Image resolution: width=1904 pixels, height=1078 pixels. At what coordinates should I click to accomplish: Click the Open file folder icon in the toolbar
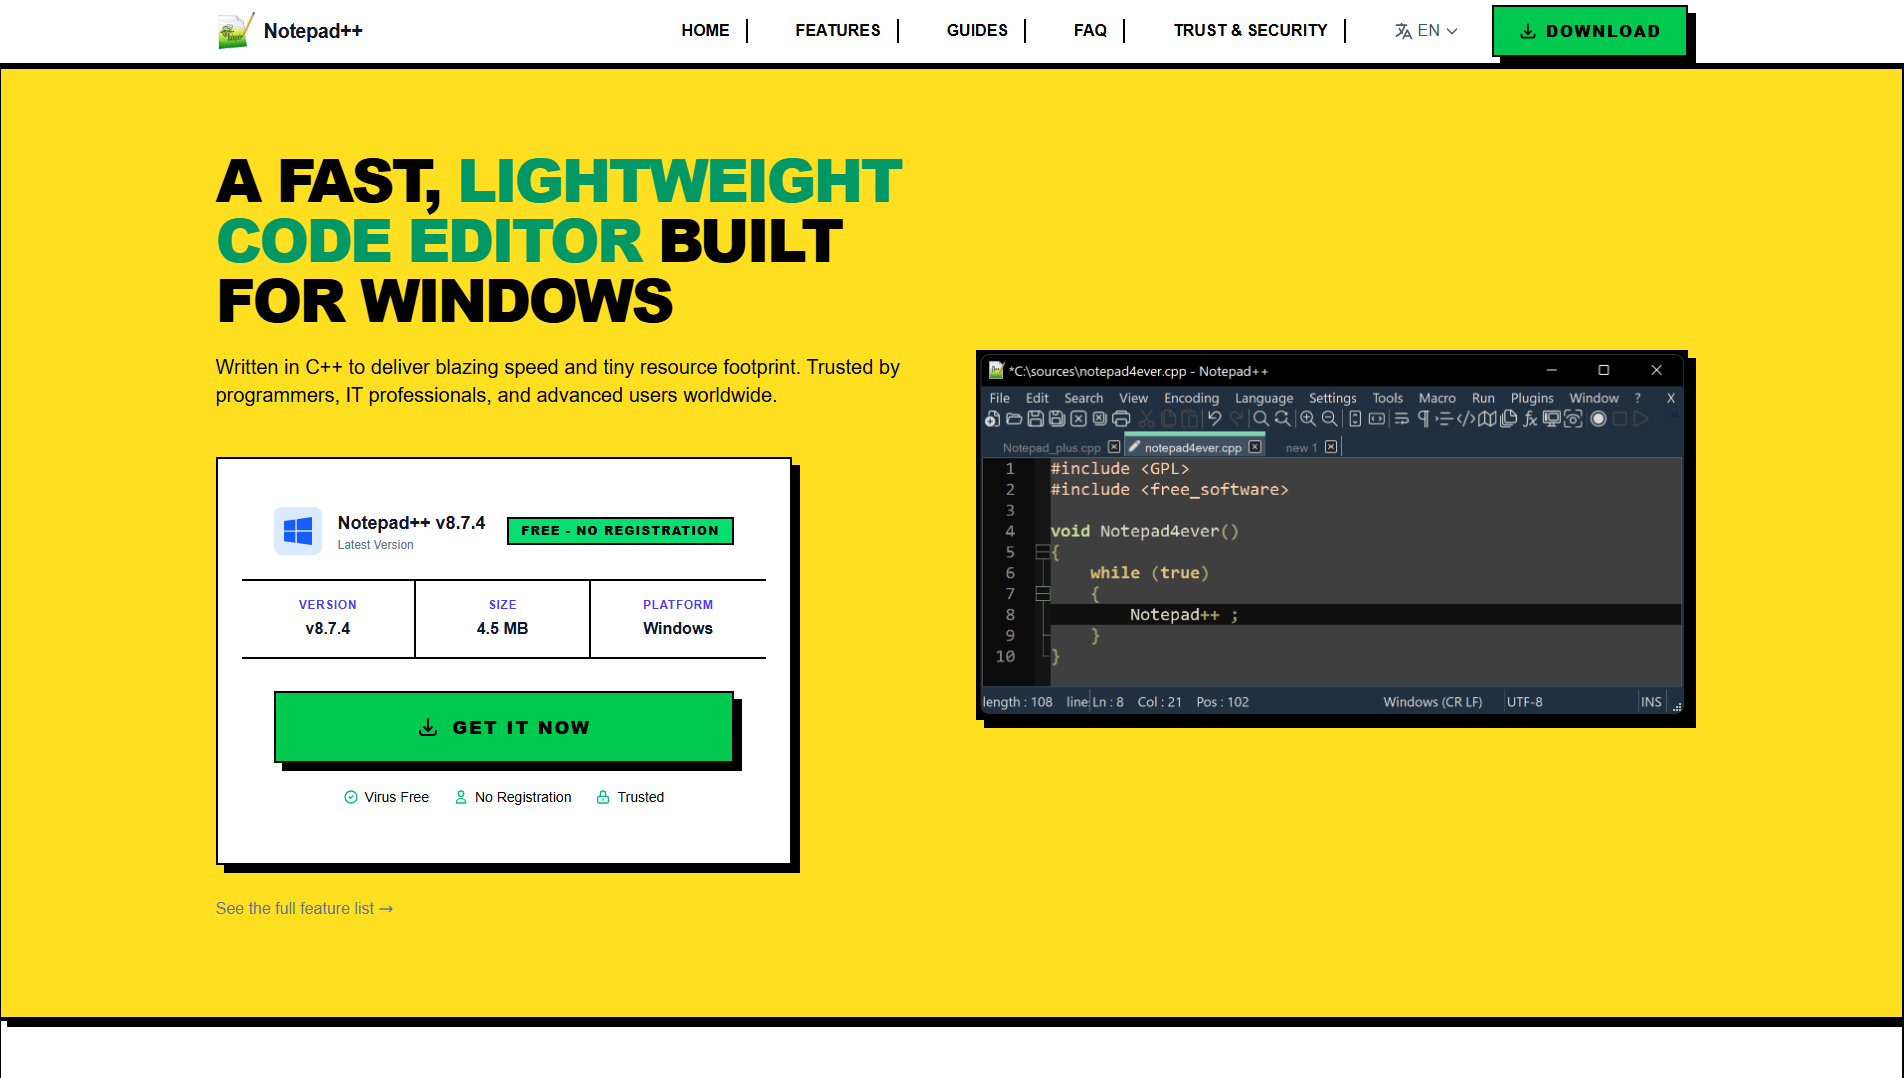[x=1014, y=419]
